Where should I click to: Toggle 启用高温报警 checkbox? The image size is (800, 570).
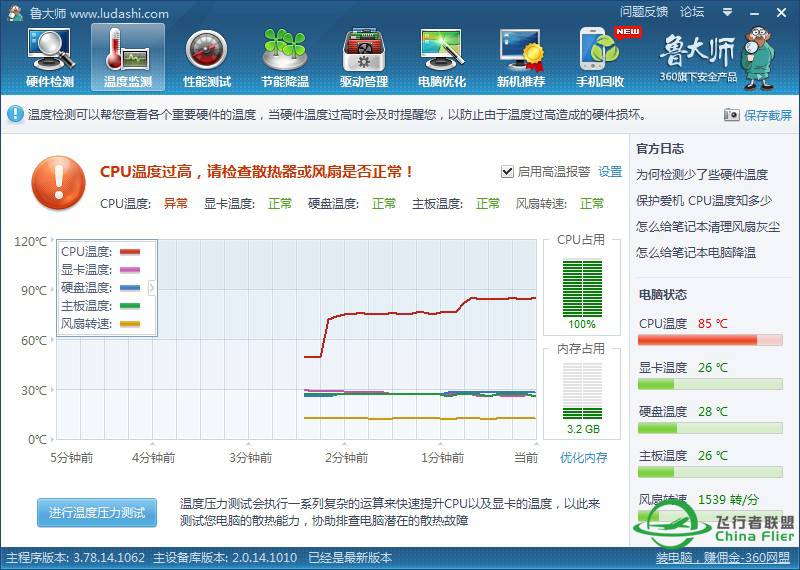coord(507,171)
